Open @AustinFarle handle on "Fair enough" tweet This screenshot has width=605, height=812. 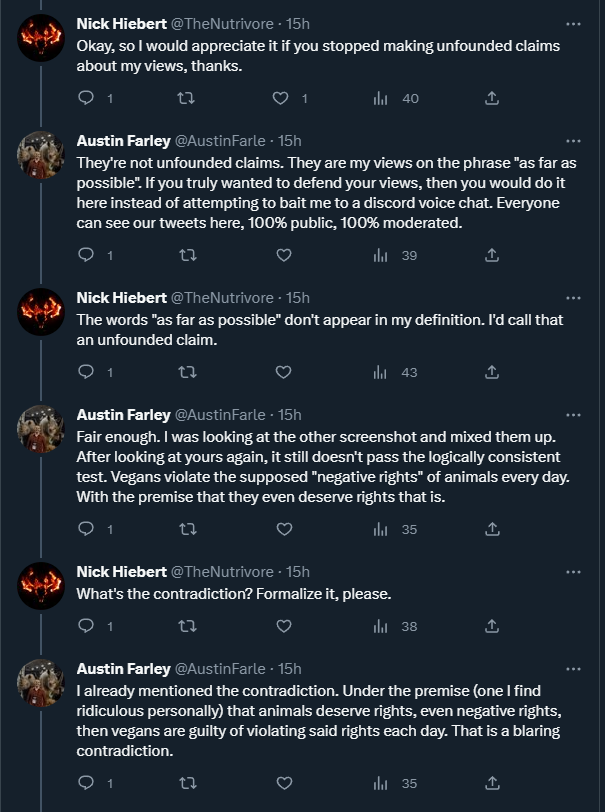(221, 414)
